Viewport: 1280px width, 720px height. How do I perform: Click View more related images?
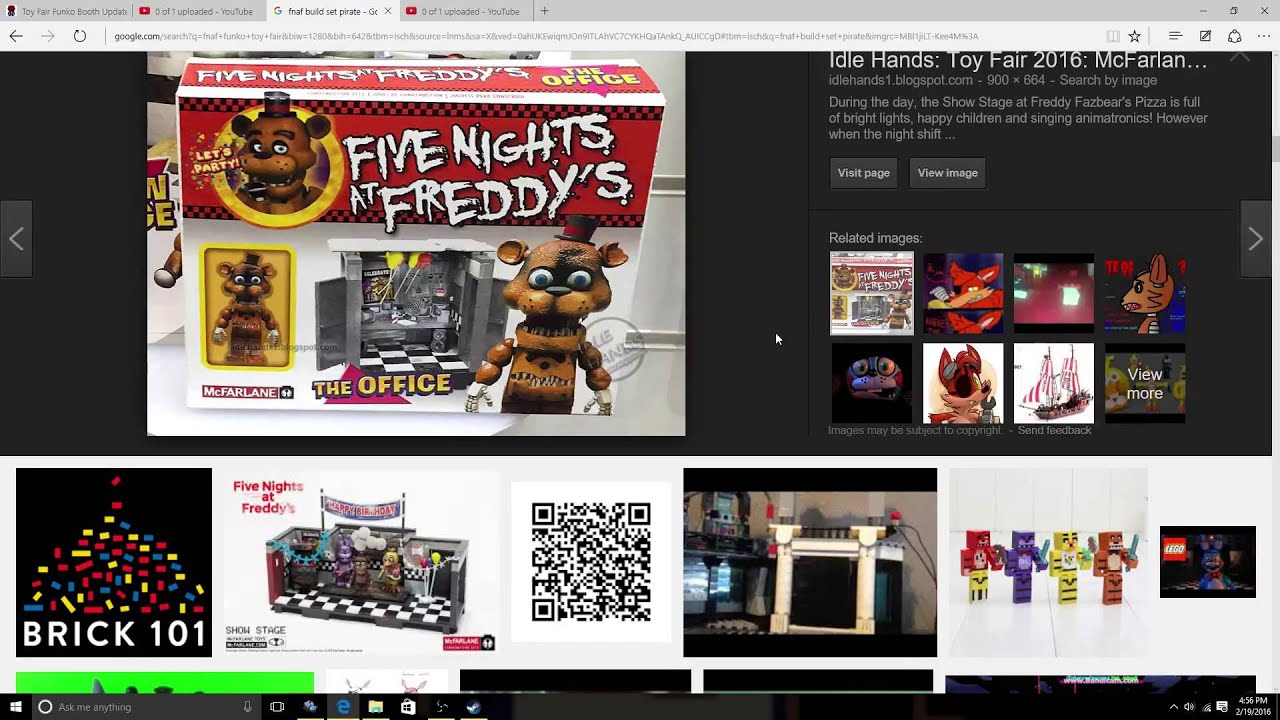coord(1145,383)
